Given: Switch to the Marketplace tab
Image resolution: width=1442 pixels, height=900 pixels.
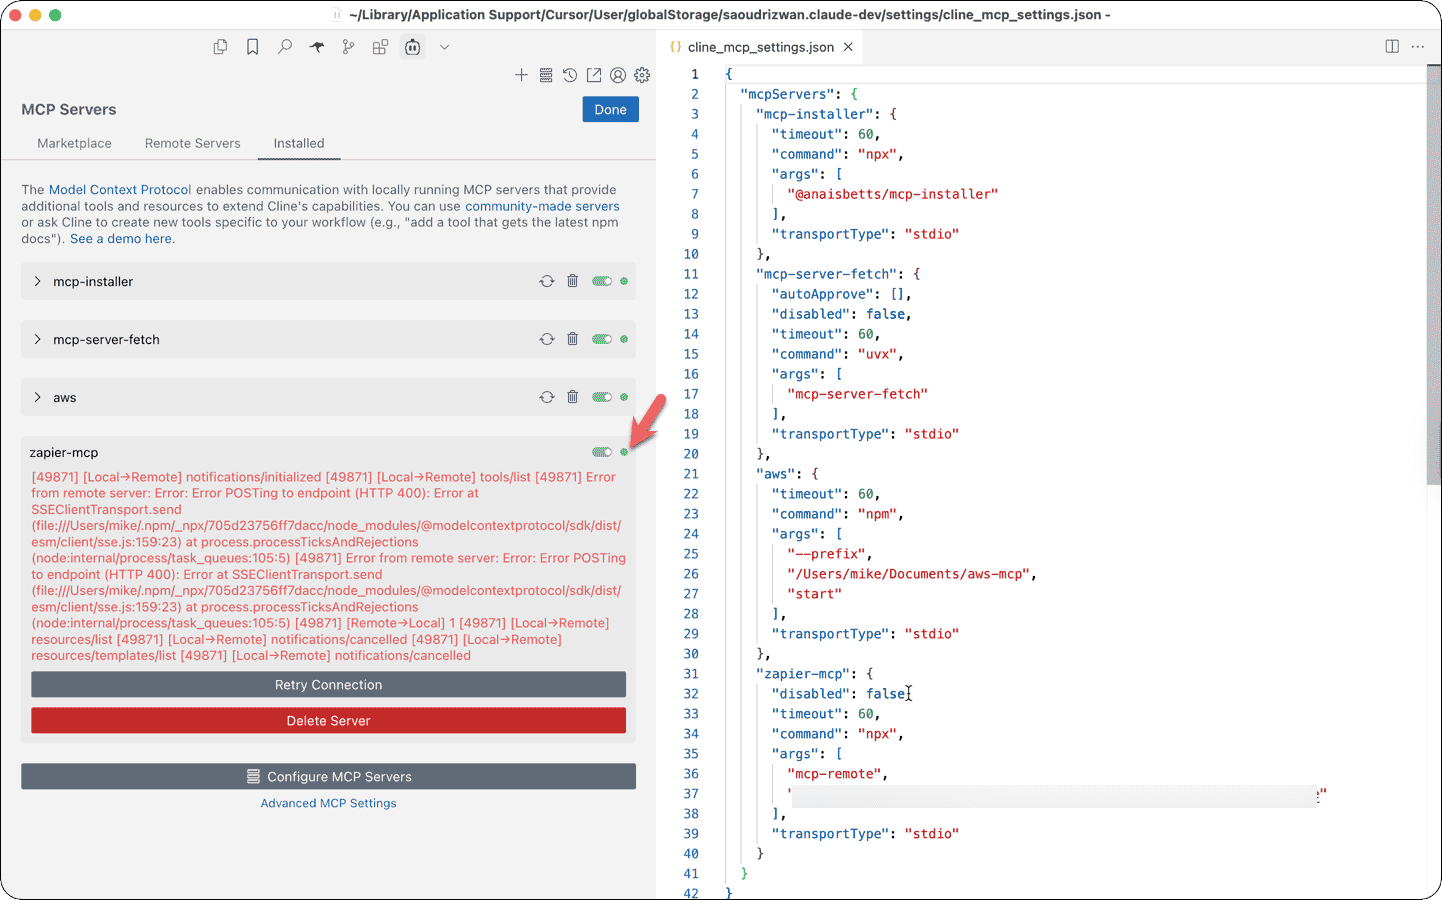Looking at the screenshot, I should [75, 143].
